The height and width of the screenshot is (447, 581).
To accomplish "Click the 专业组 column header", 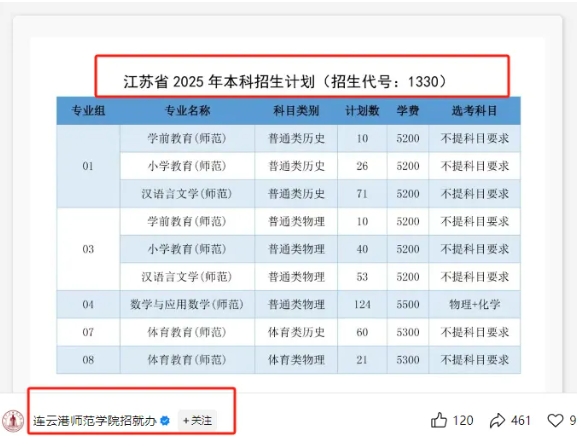I will pos(88,110).
